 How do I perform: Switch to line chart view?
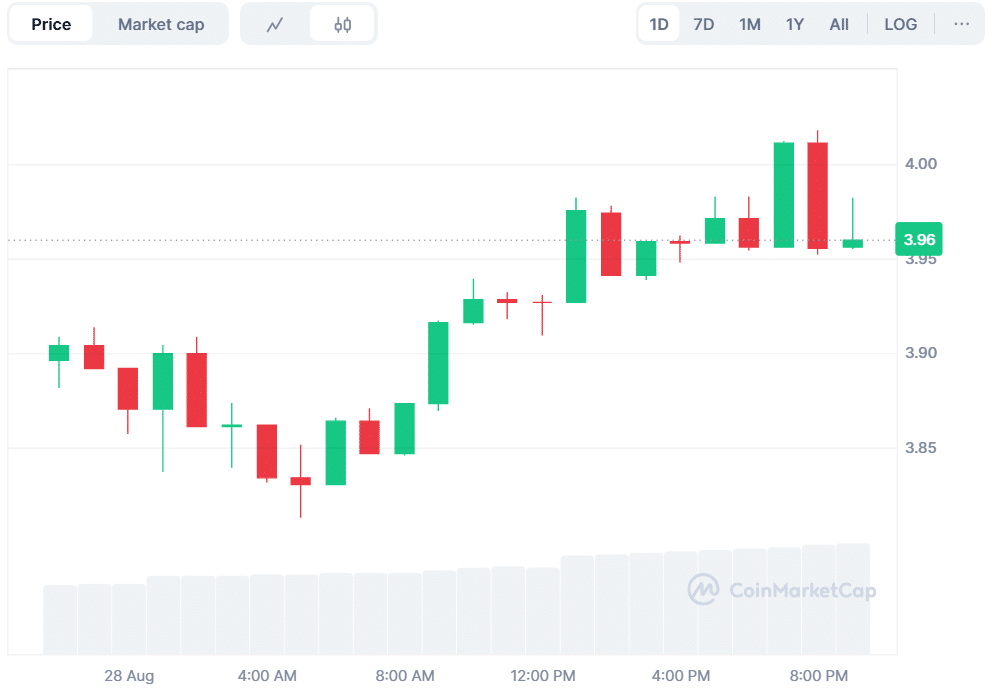click(x=275, y=25)
